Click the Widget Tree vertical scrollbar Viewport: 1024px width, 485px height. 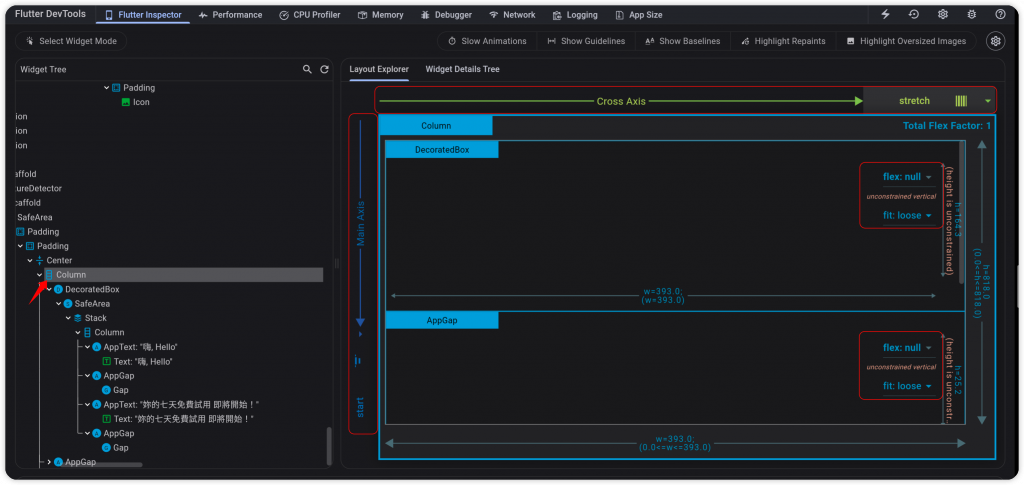click(x=328, y=446)
